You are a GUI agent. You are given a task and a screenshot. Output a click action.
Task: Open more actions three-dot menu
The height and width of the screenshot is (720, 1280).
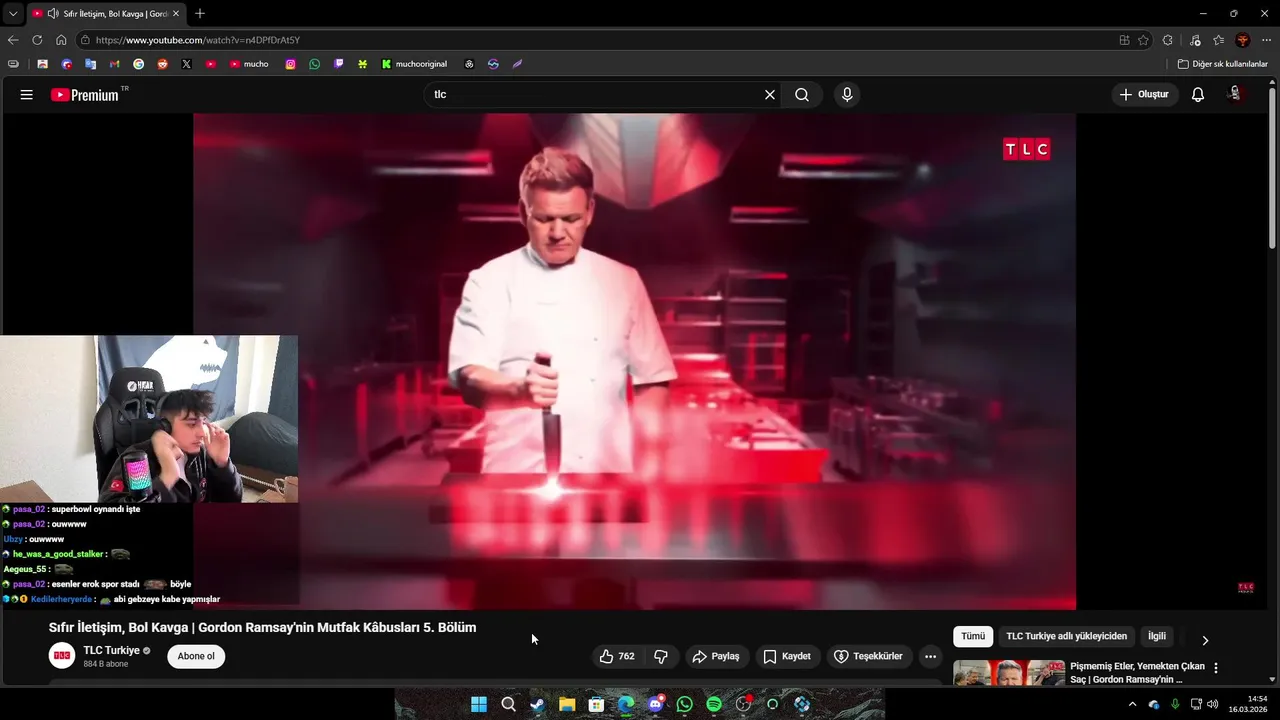click(931, 657)
